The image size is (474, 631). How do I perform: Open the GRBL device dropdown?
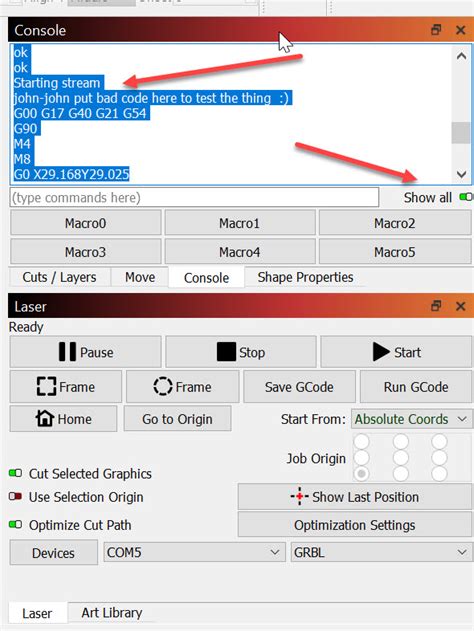[x=381, y=552]
